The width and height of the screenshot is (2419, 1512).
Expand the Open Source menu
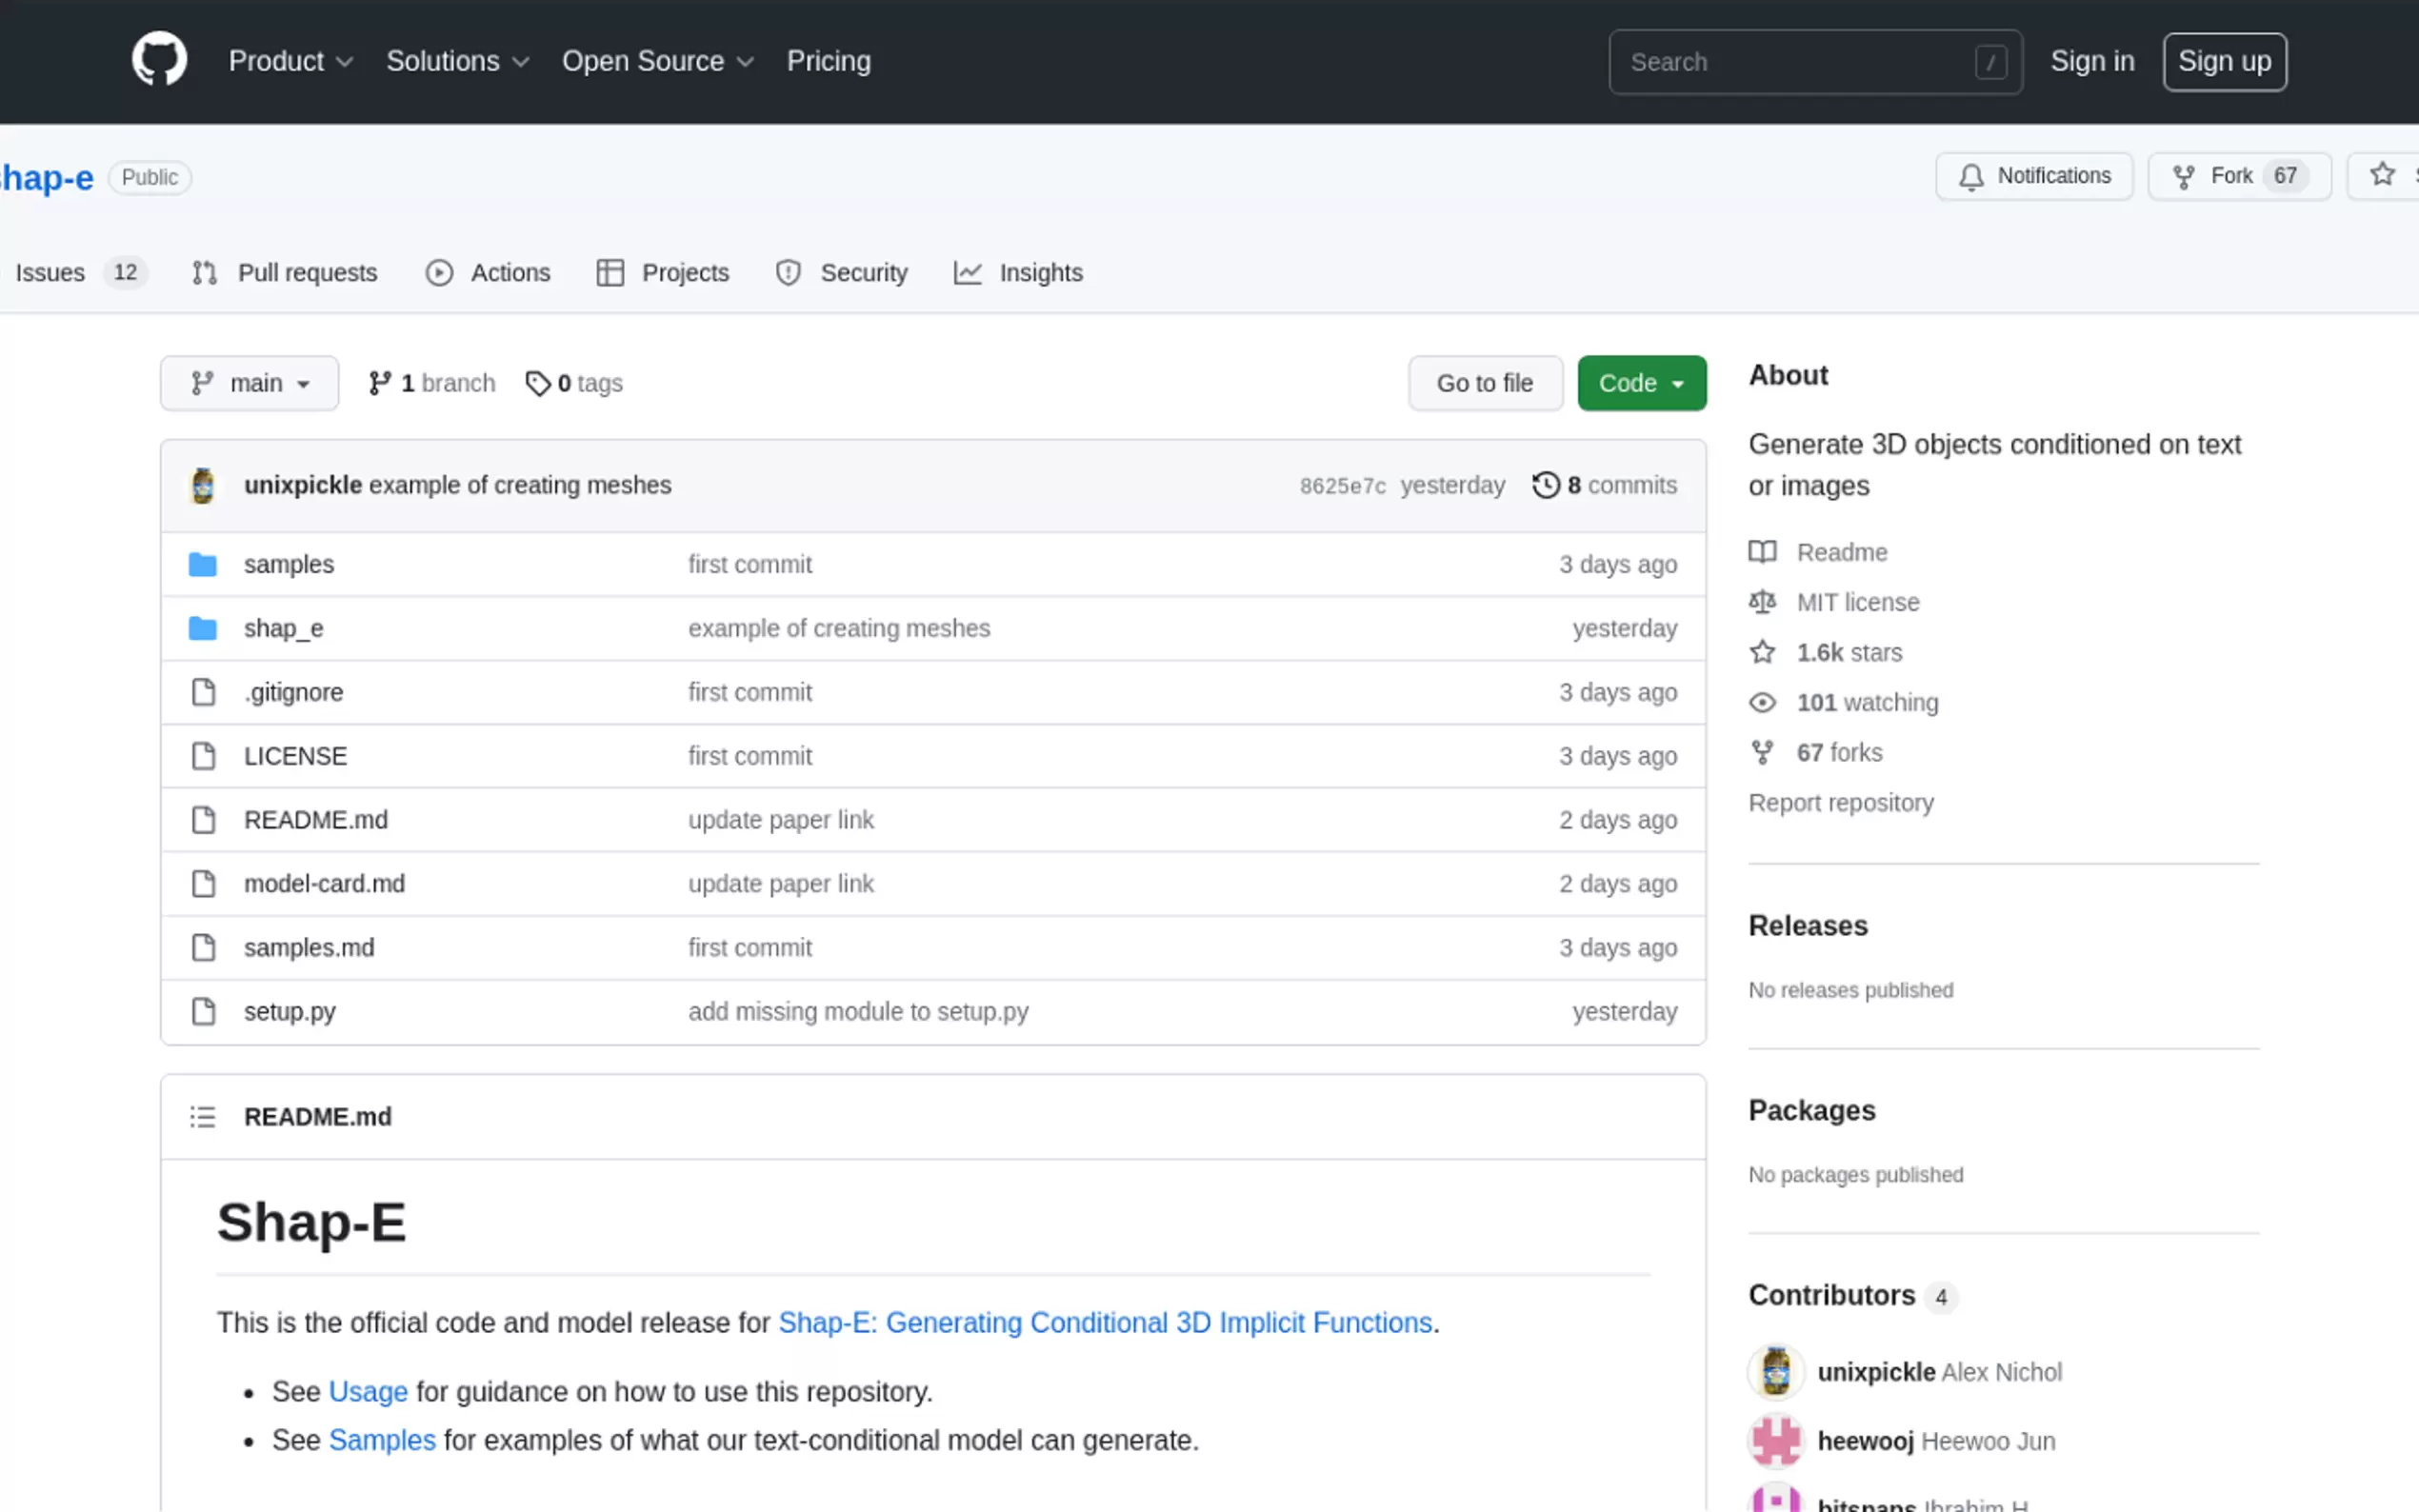(657, 61)
